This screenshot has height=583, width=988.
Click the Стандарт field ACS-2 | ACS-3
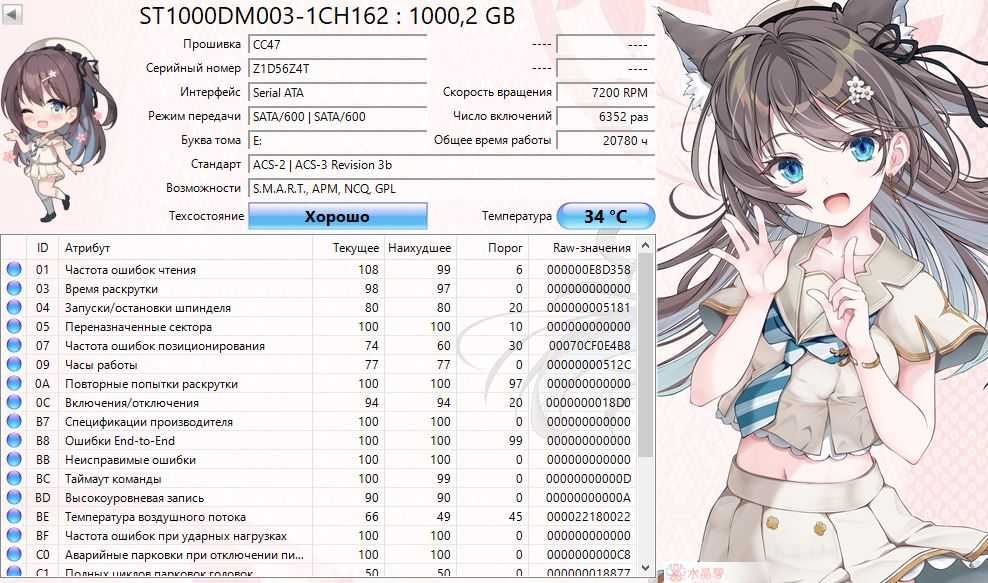click(x=451, y=165)
